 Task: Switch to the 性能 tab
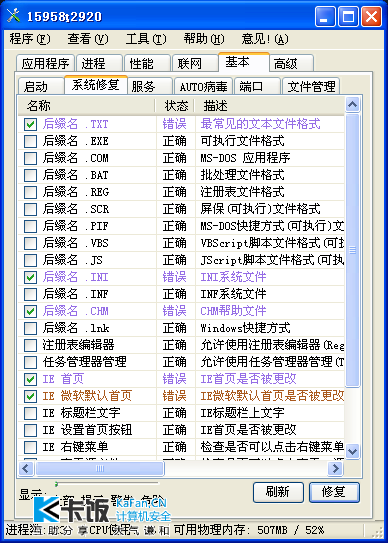[x=148, y=63]
